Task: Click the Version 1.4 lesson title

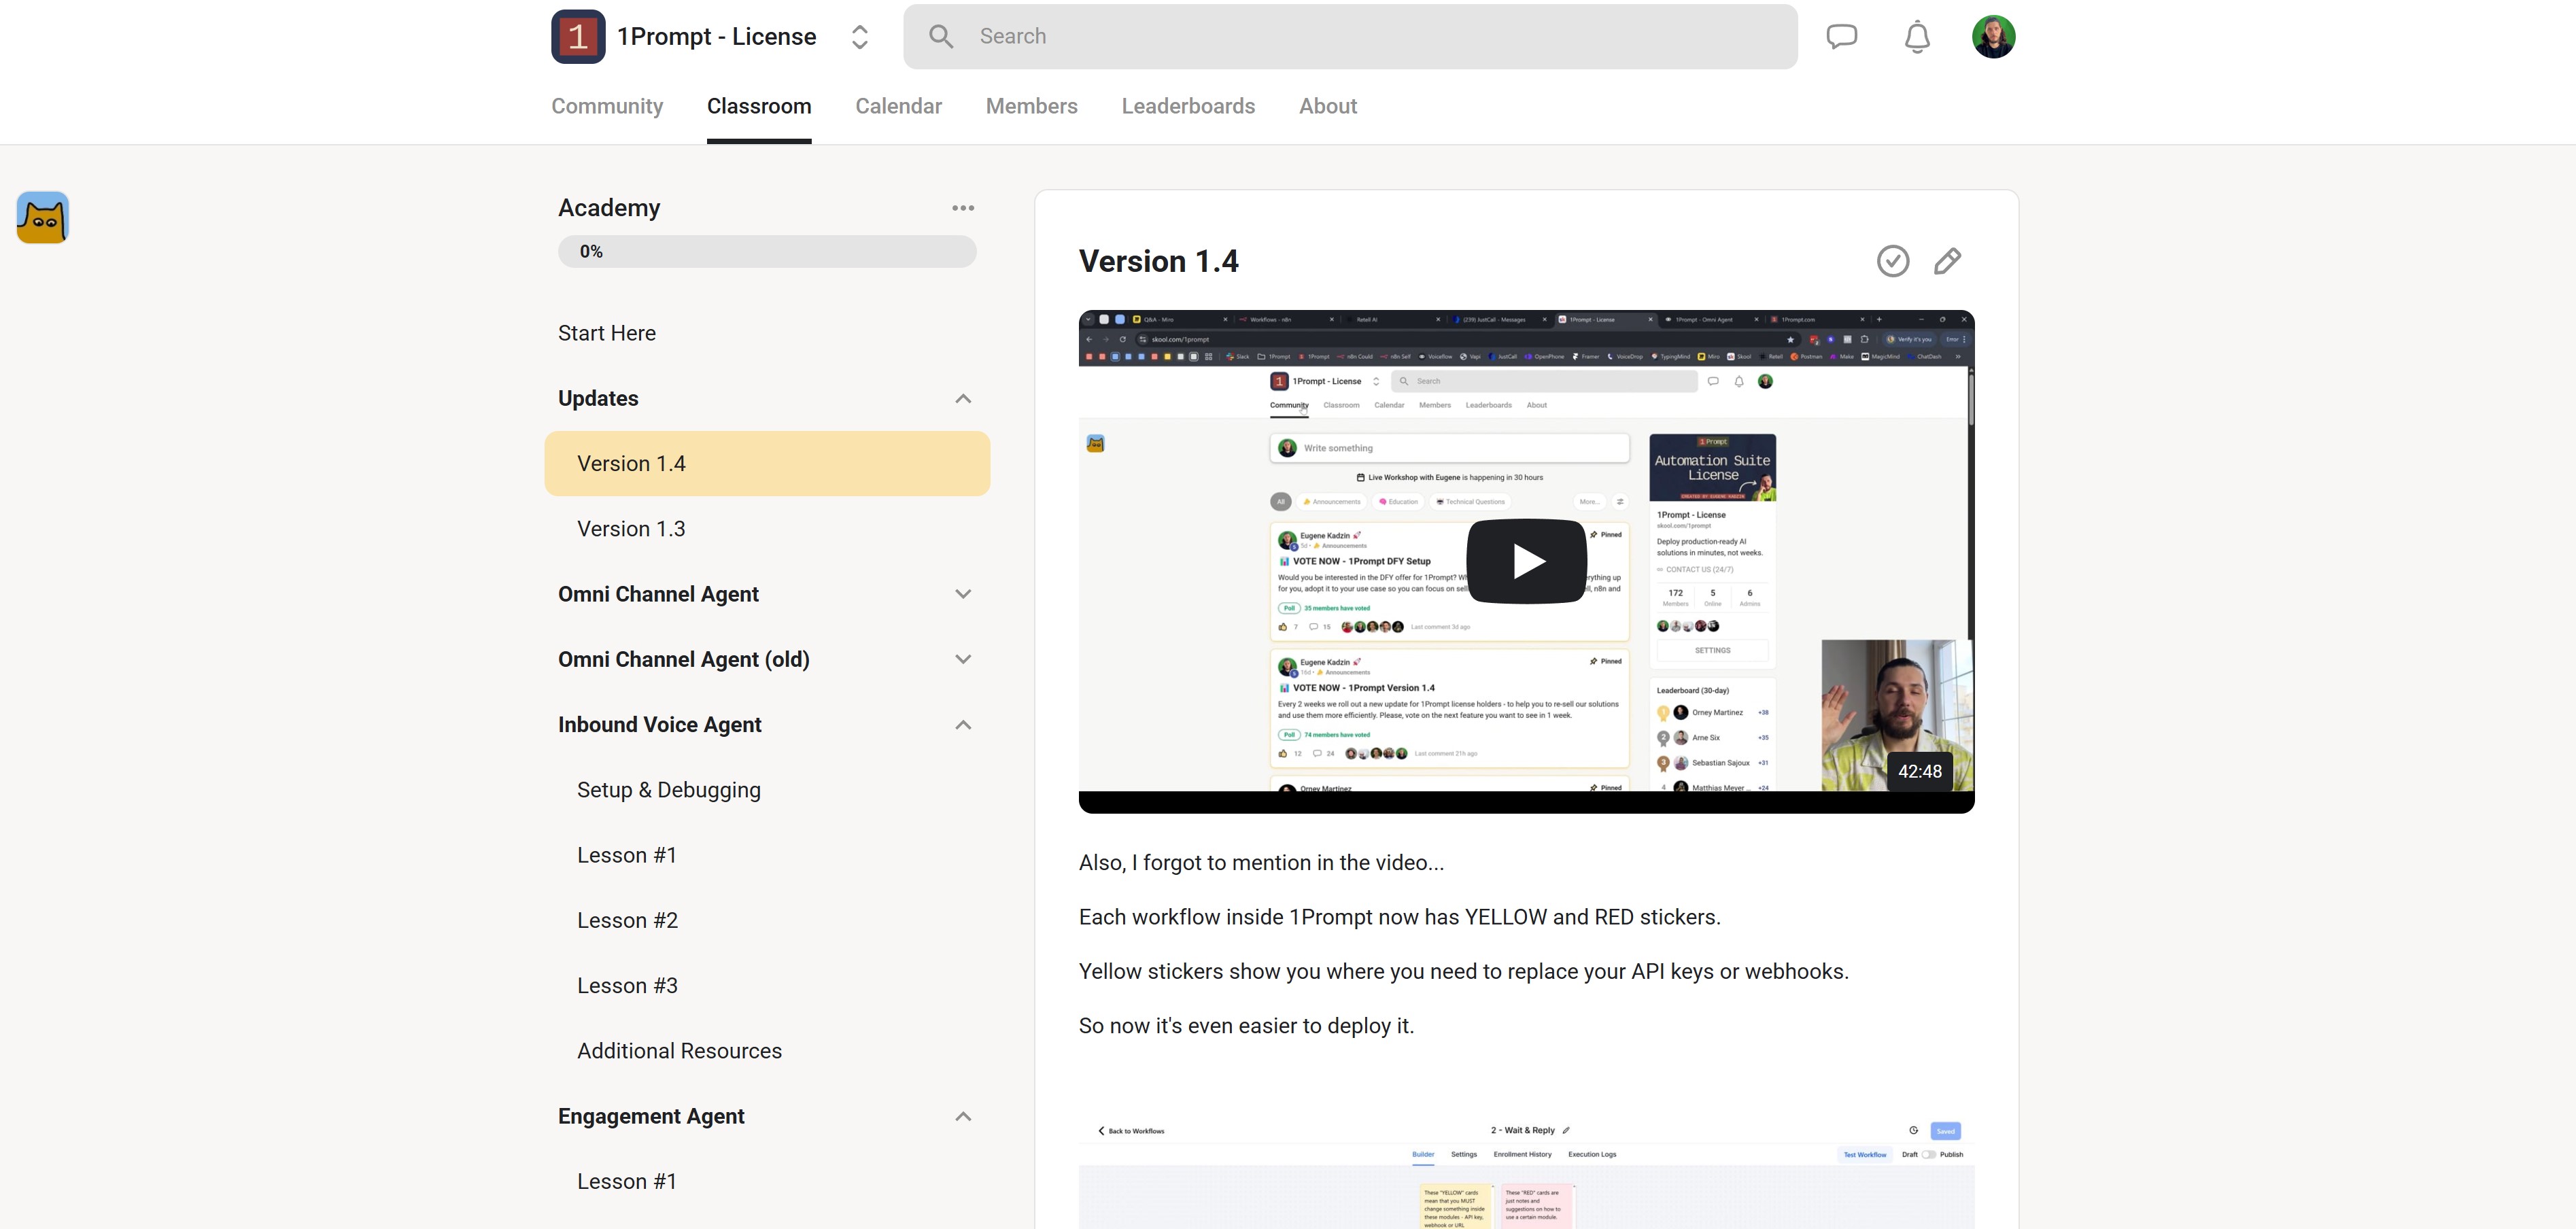Action: coord(1158,261)
